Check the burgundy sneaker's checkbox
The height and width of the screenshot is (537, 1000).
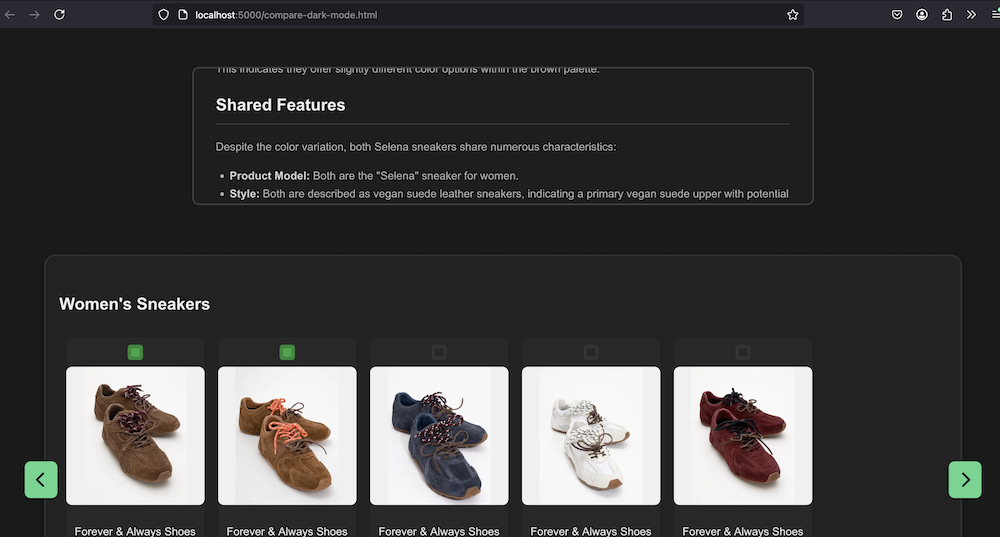point(743,352)
